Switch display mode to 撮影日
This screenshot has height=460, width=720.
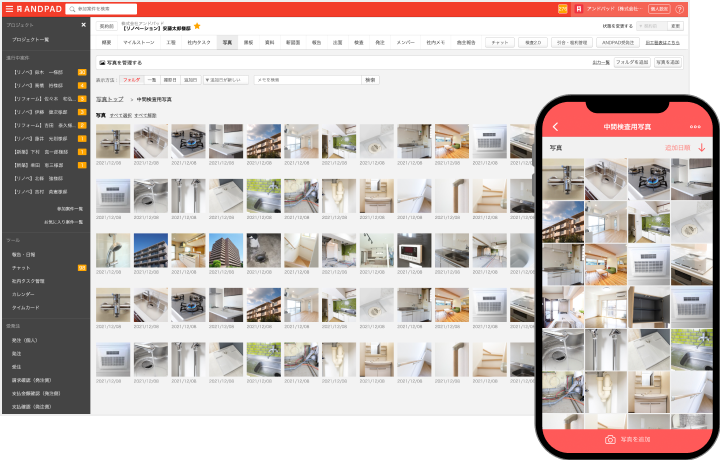pyautogui.click(x=170, y=79)
